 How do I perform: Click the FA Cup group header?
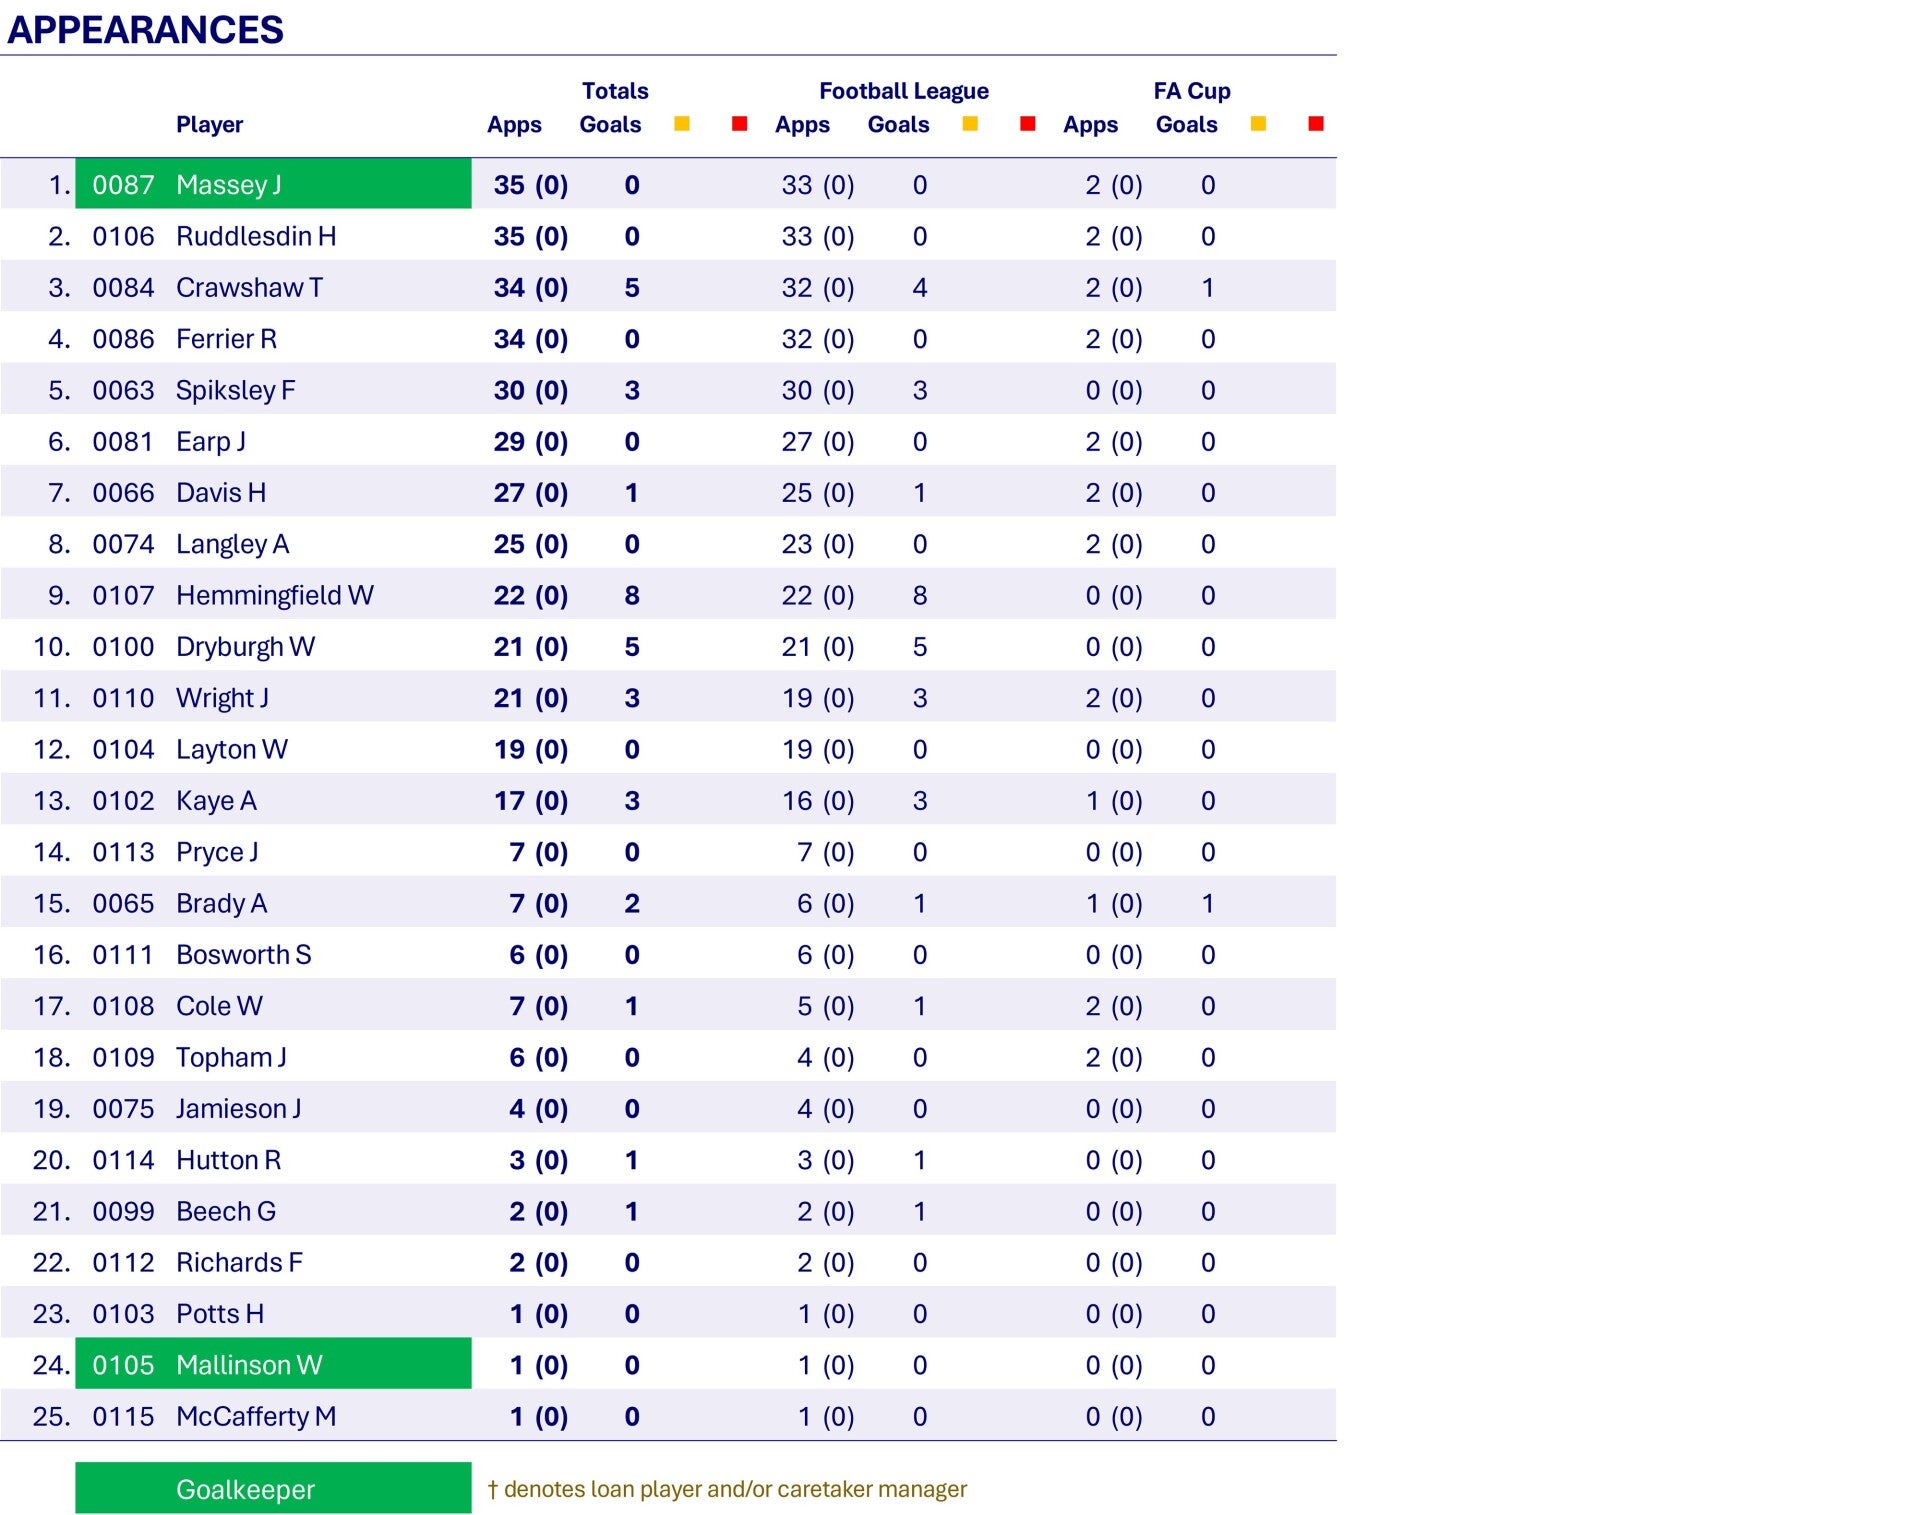pos(1191,91)
